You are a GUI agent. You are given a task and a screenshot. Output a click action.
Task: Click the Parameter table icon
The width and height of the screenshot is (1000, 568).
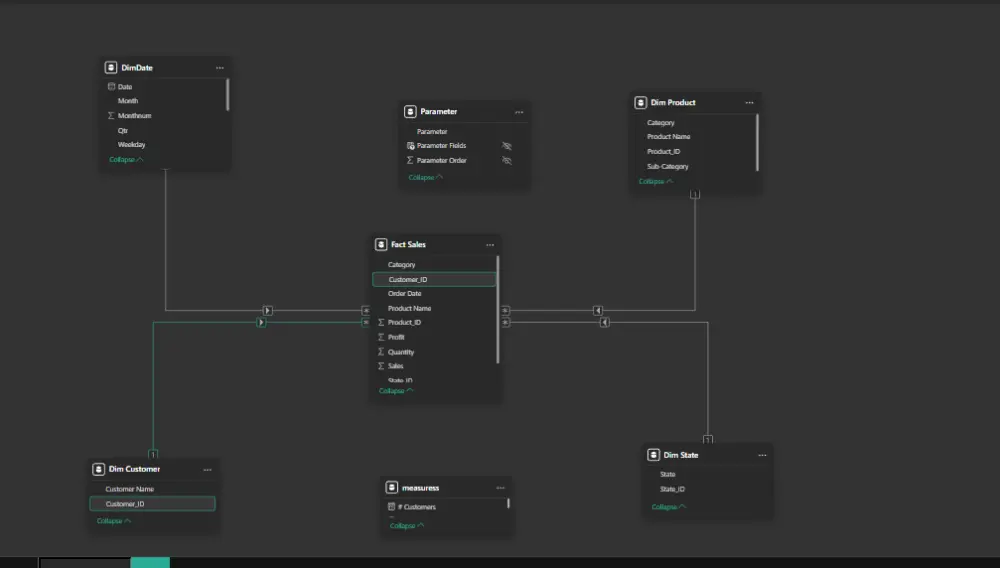(410, 112)
